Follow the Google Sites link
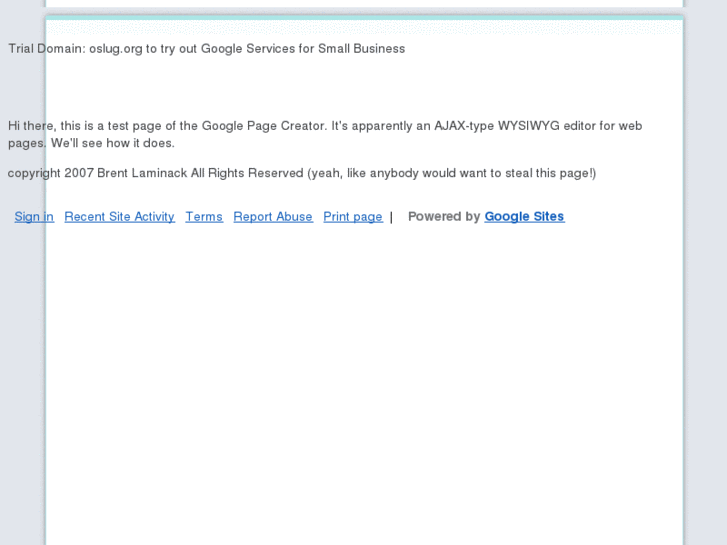 [524, 217]
